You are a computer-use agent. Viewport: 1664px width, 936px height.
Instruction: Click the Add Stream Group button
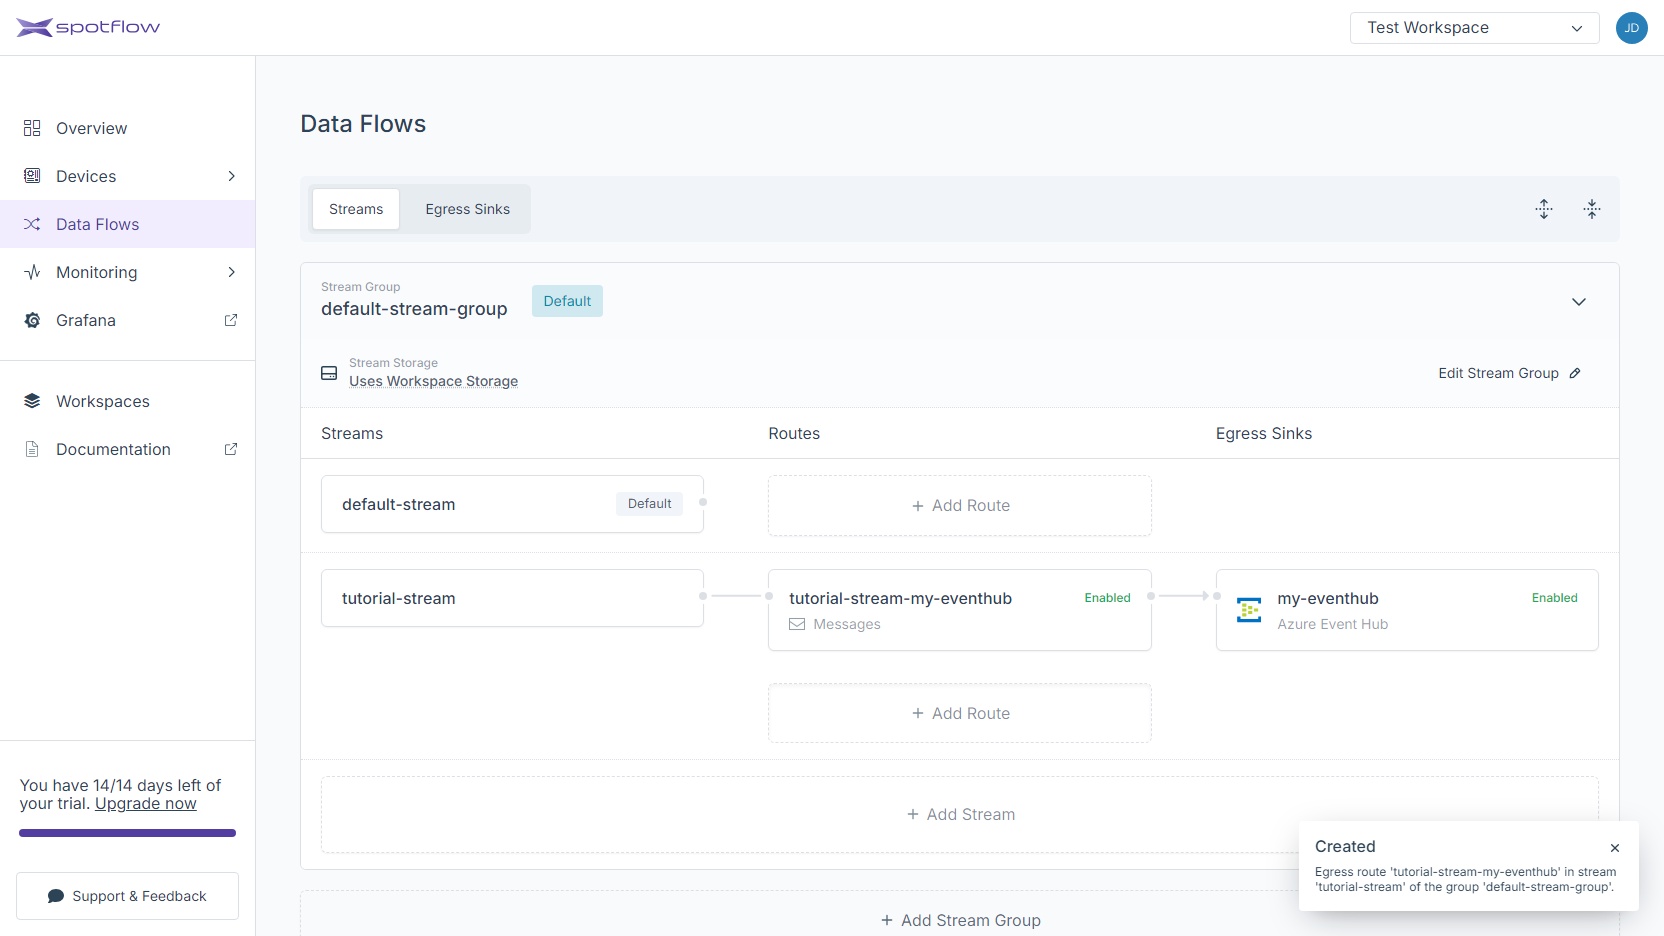click(x=960, y=920)
